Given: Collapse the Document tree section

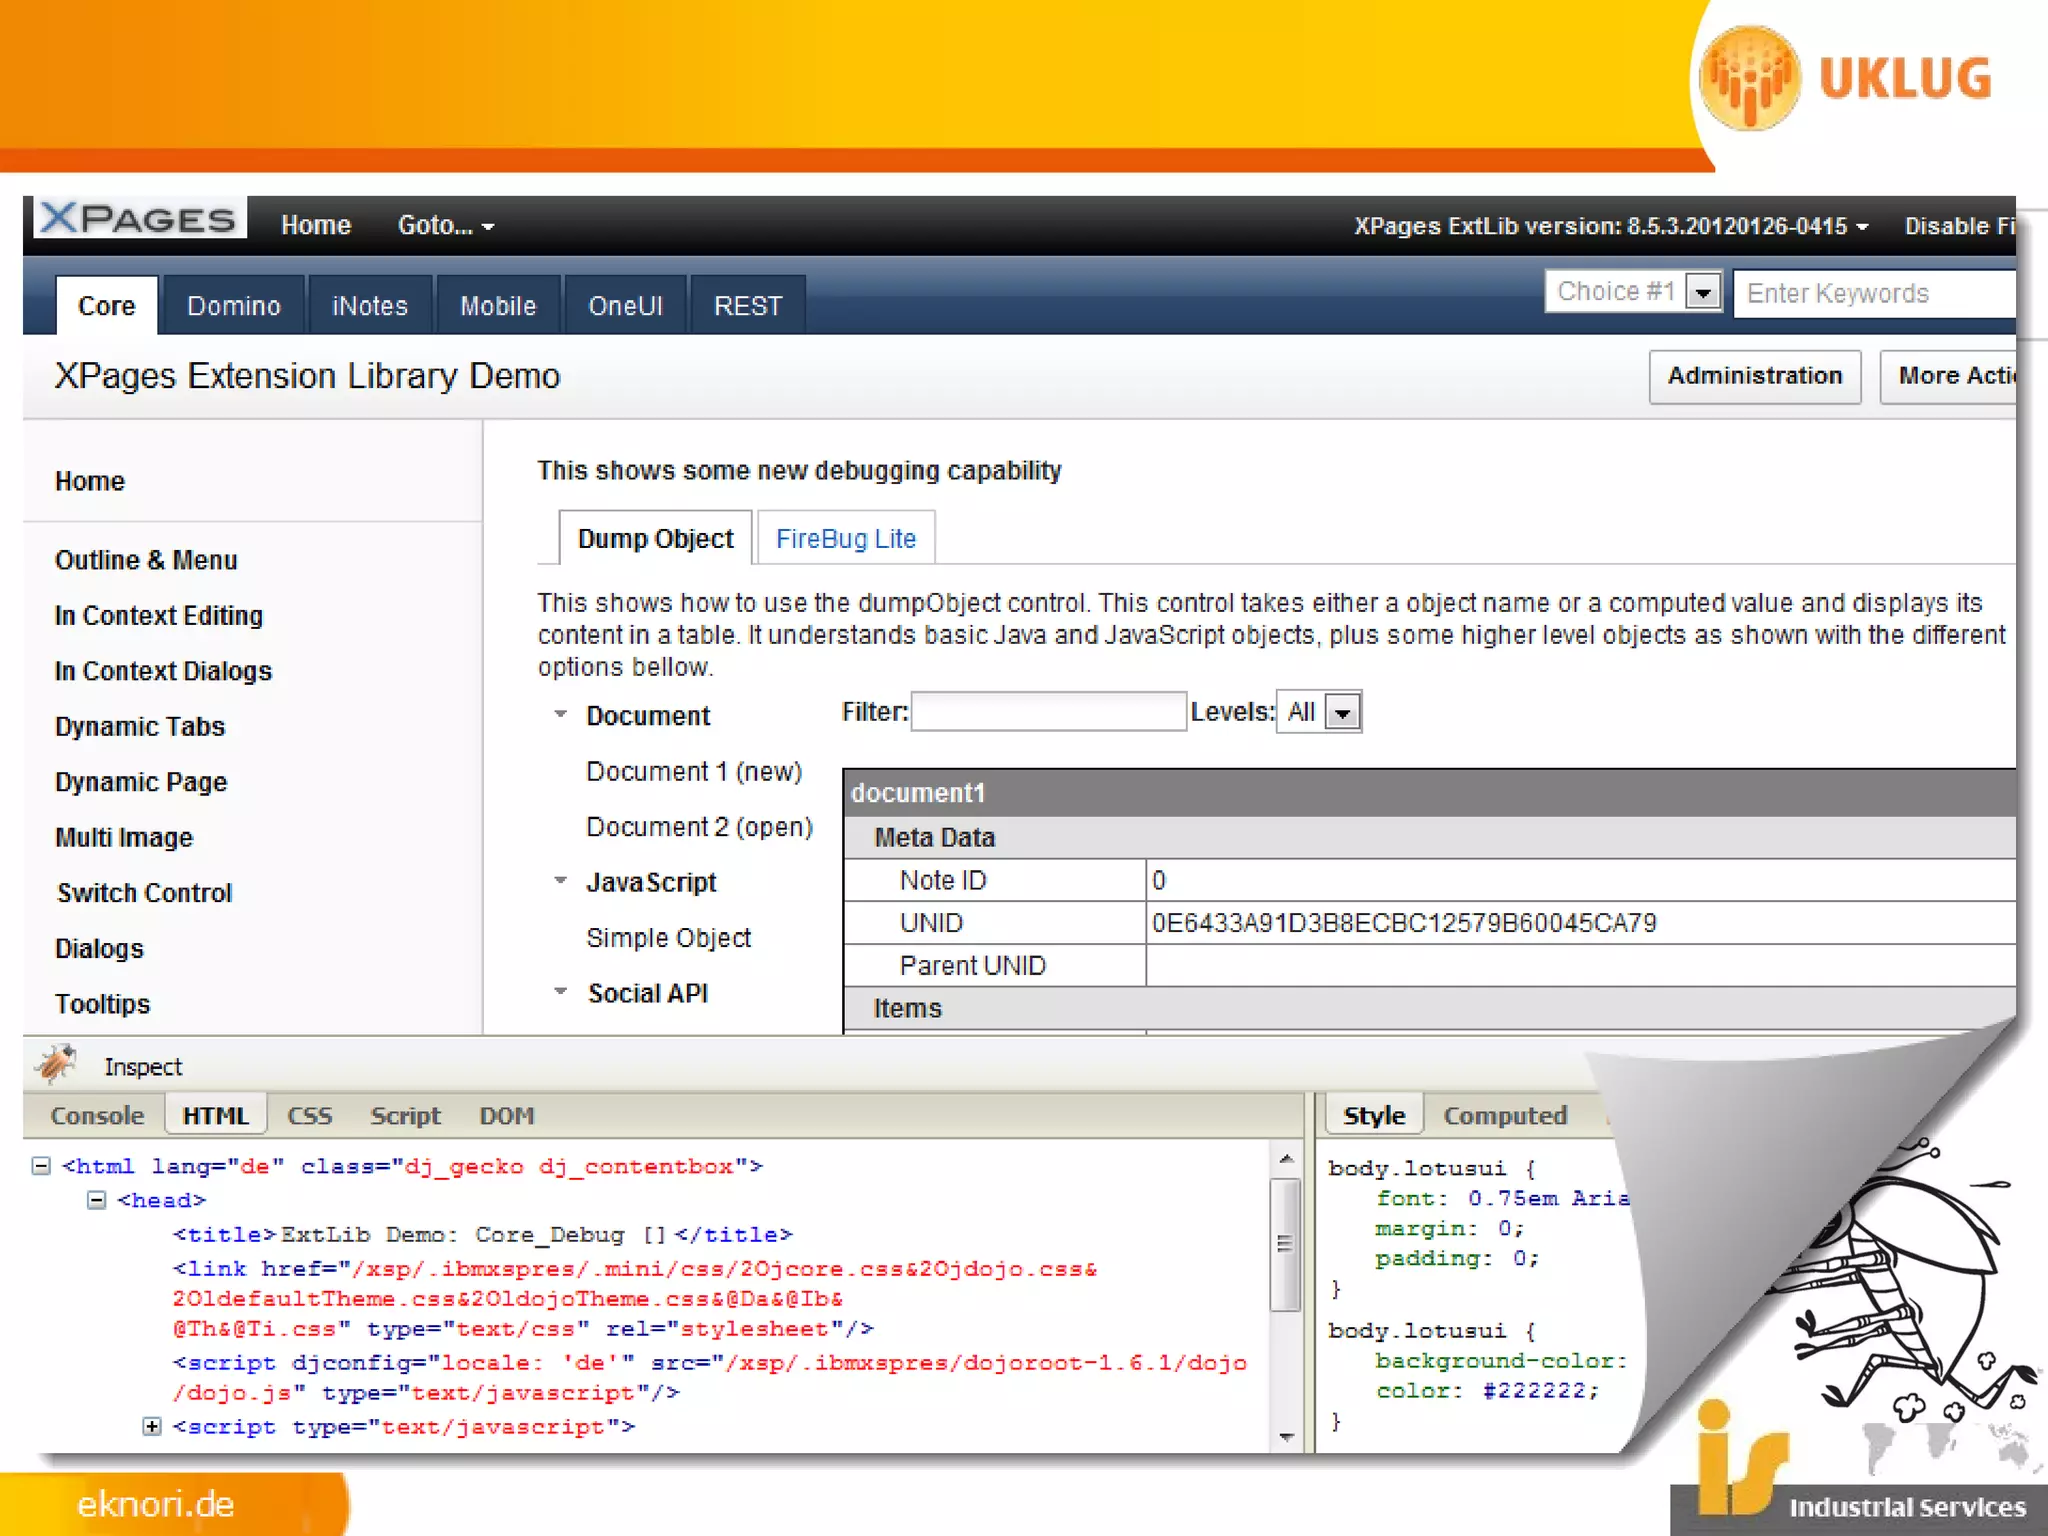Looking at the screenshot, I should point(561,714).
